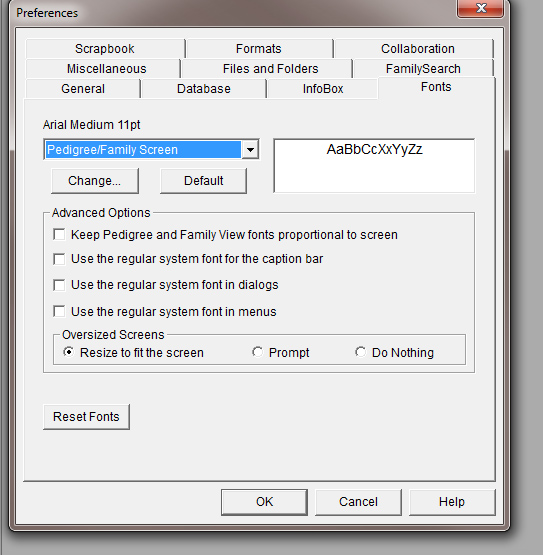Open the General tab
Screen dimensions: 543x555
pos(83,88)
